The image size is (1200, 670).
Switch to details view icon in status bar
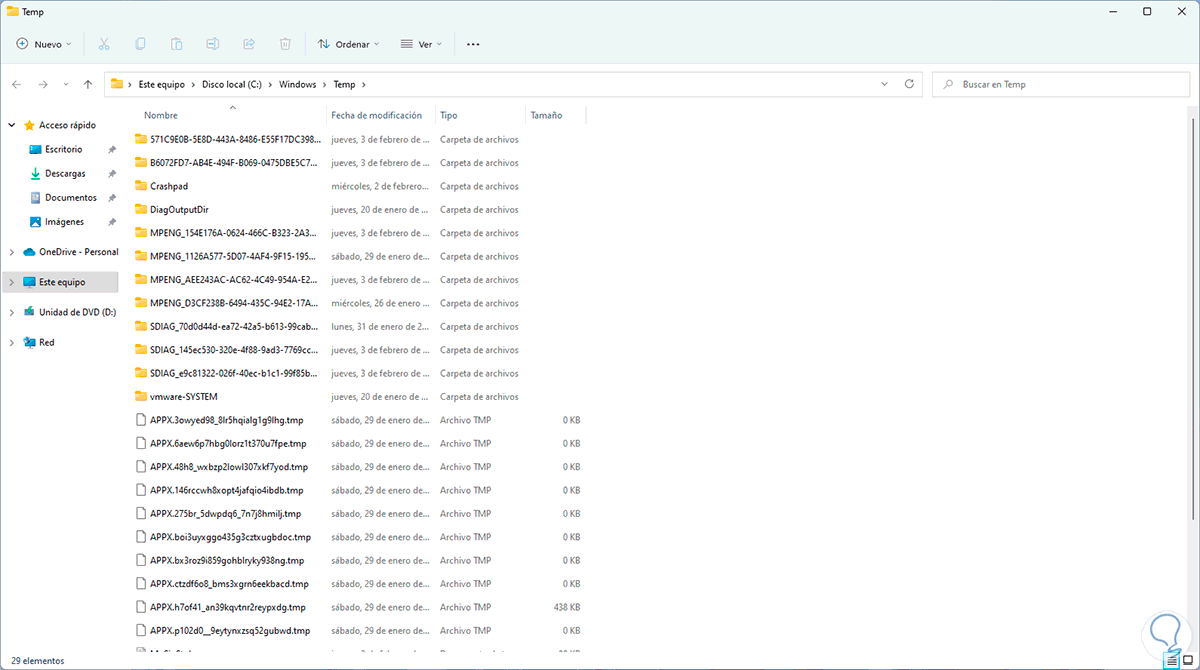(1171, 660)
